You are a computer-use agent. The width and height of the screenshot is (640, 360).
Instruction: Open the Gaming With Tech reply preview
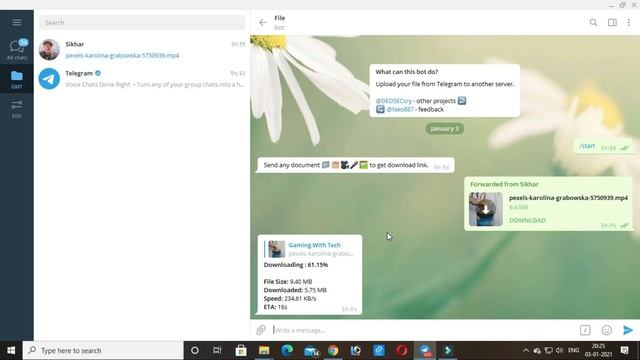[x=310, y=249]
